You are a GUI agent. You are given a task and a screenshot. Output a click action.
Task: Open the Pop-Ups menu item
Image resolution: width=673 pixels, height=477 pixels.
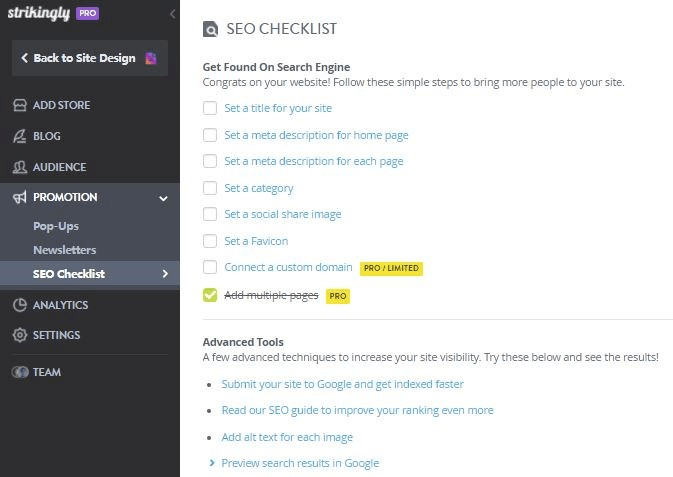click(56, 226)
